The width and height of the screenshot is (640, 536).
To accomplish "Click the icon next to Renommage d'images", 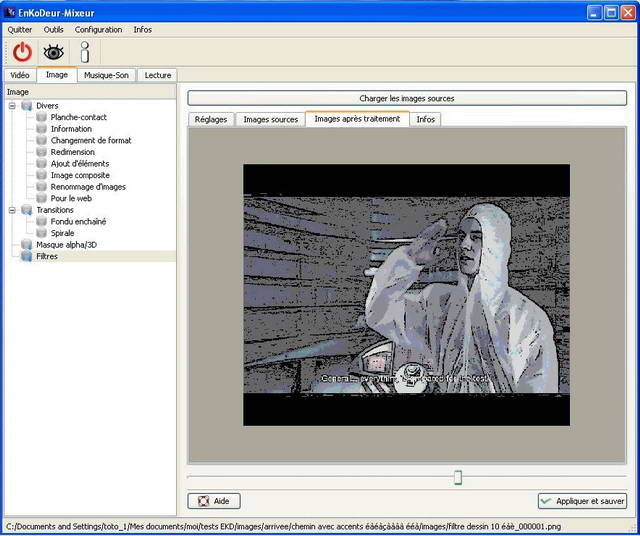I will click(x=41, y=187).
